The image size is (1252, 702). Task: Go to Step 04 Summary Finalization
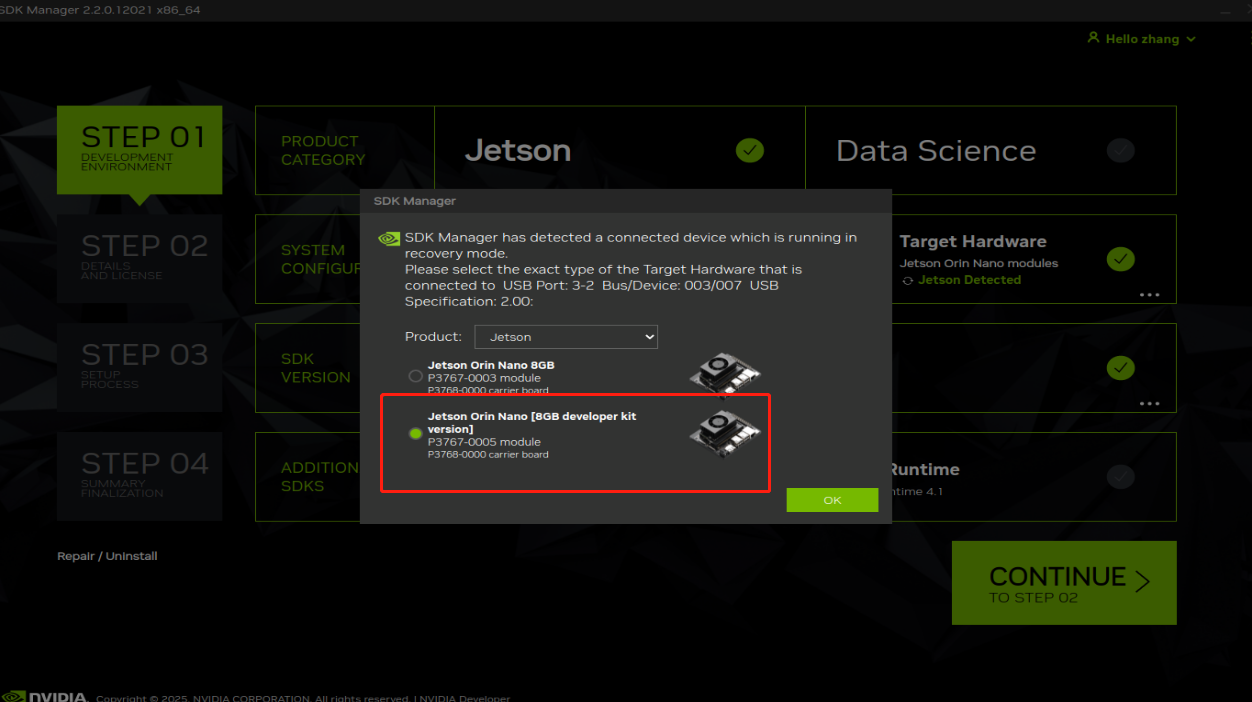pos(139,477)
